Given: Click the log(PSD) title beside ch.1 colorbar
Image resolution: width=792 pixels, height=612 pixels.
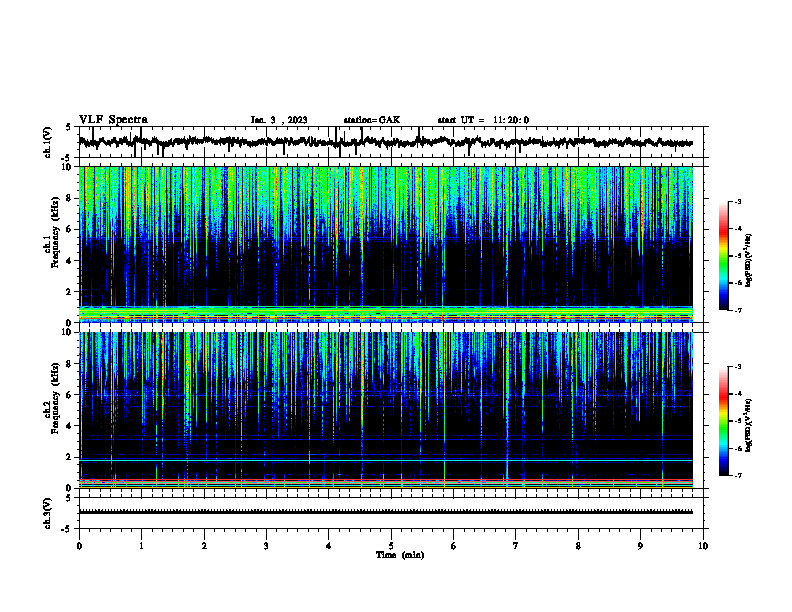Looking at the screenshot, I should coord(749,260).
